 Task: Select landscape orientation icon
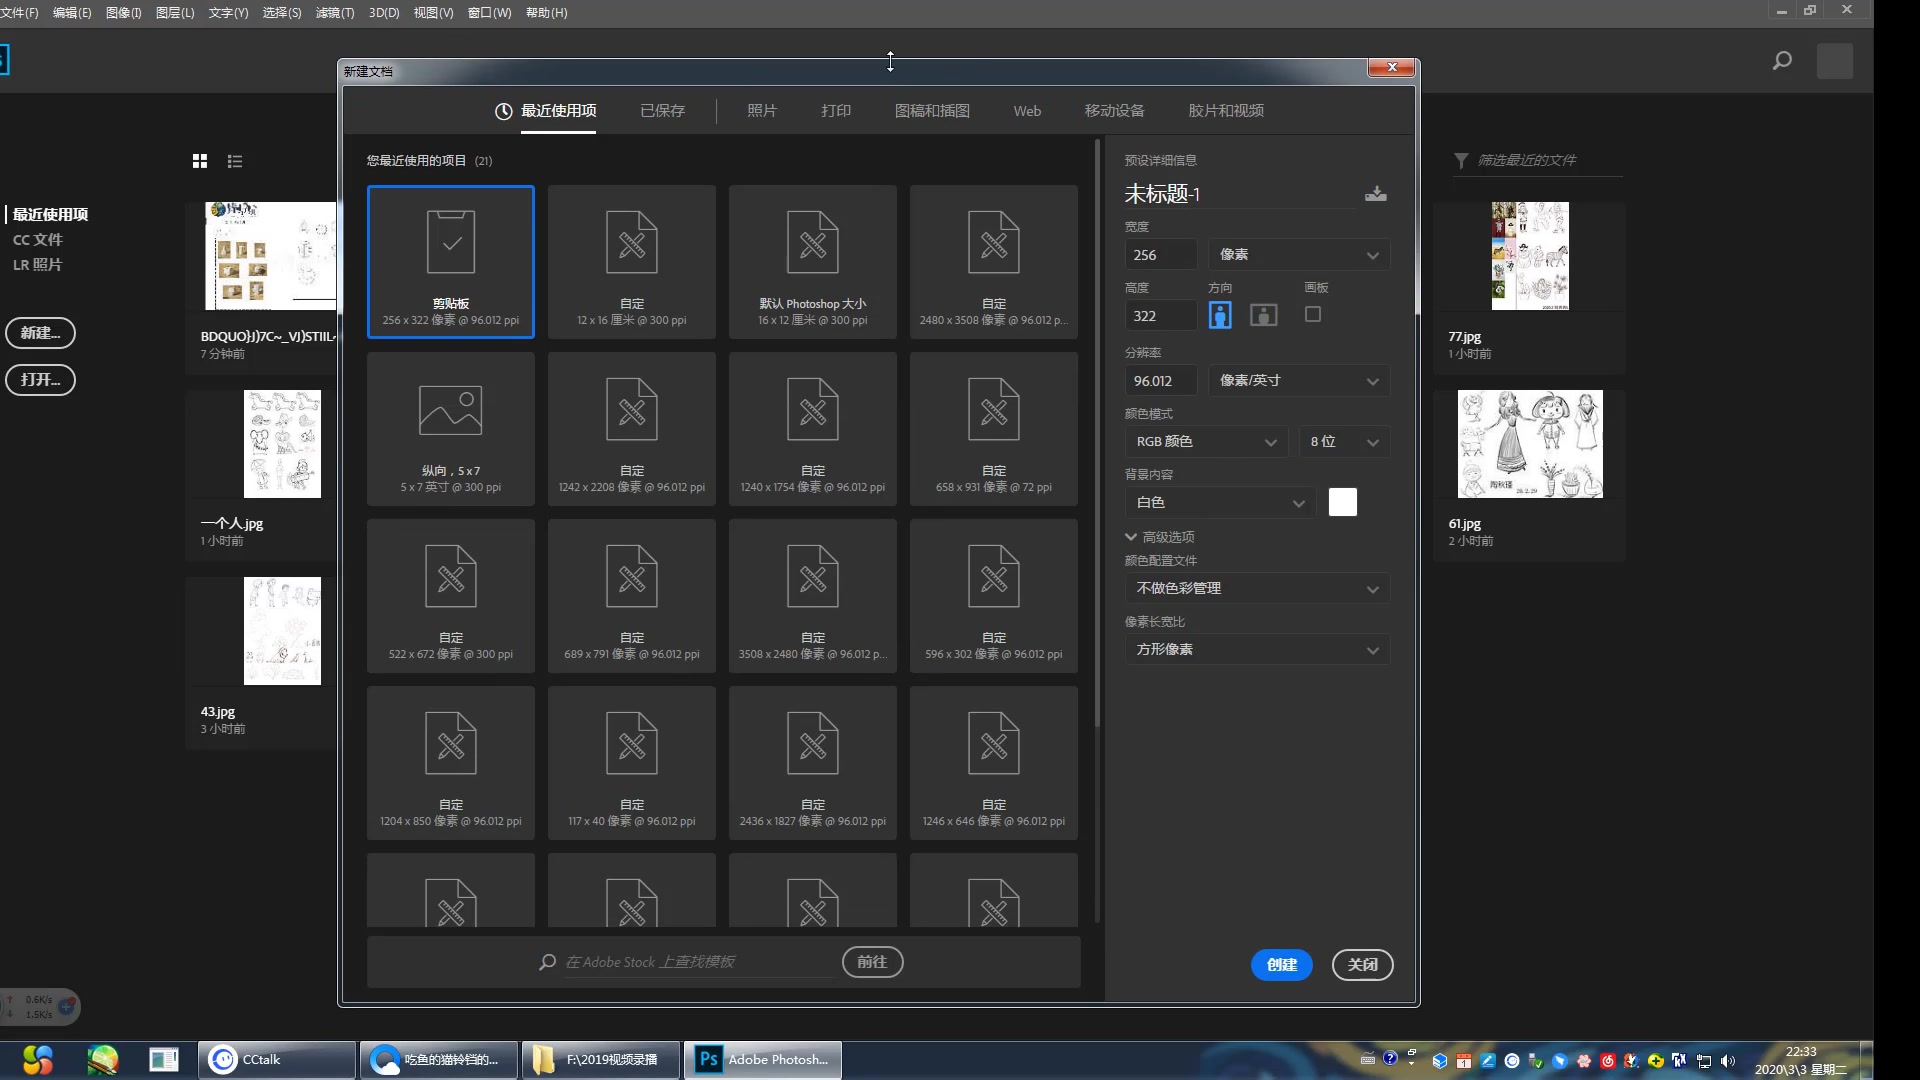tap(1263, 315)
